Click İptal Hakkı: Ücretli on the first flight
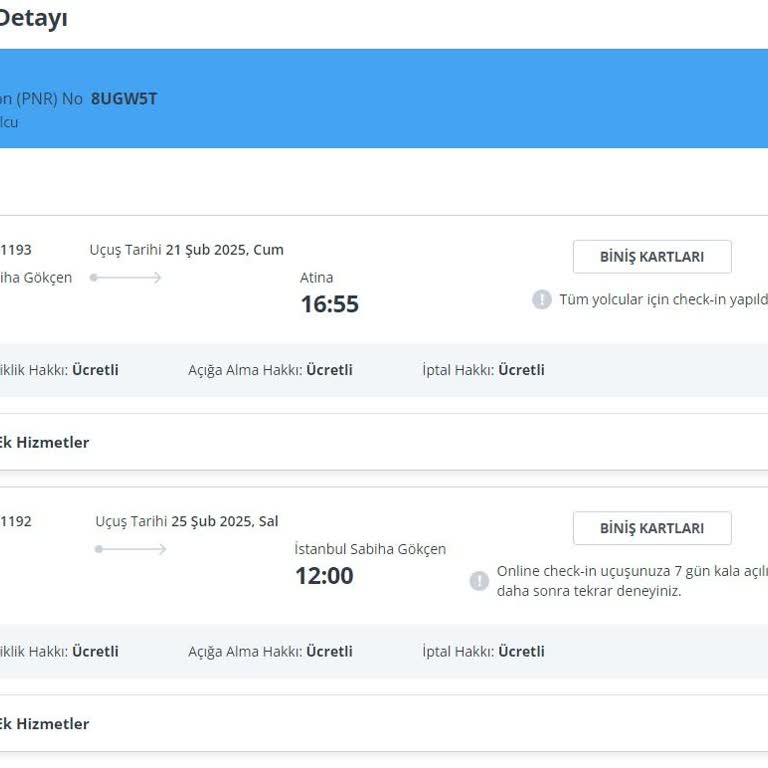Screen dimensions: 768x768 (x=483, y=370)
